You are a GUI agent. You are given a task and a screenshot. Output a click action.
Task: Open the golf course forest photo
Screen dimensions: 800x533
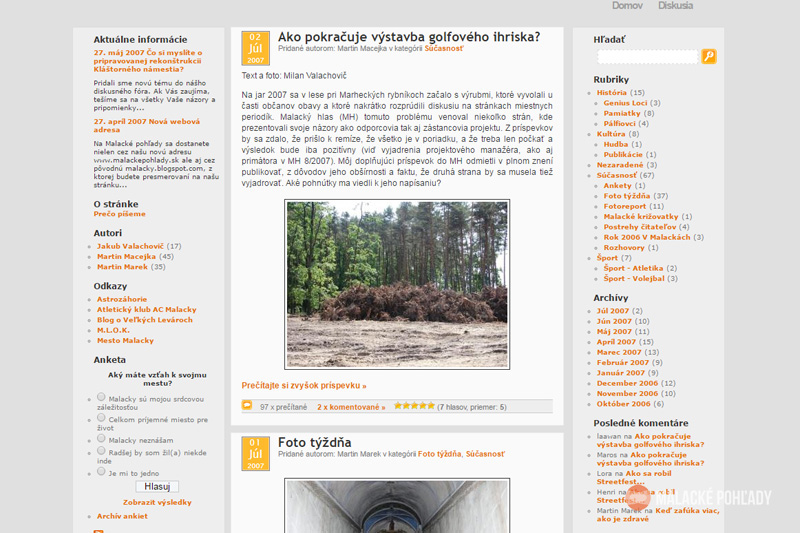pos(397,284)
